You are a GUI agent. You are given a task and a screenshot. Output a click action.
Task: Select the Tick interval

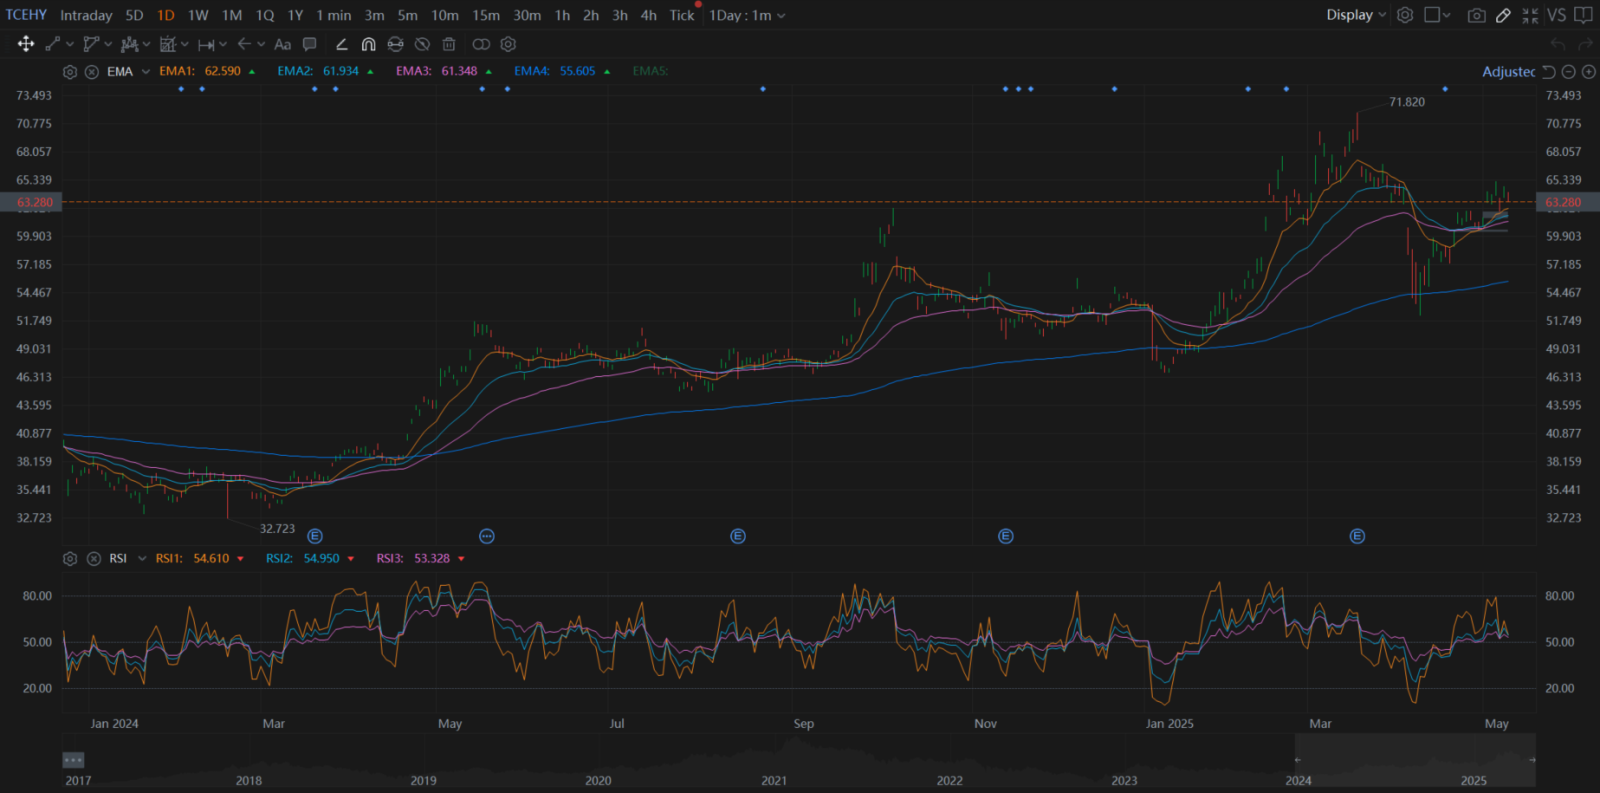(682, 15)
